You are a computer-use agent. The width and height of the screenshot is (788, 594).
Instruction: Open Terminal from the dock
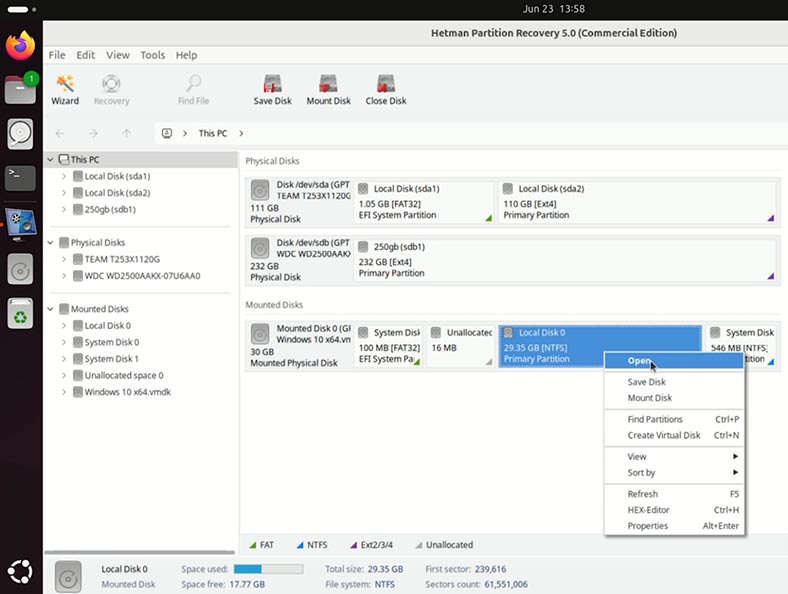(21, 178)
